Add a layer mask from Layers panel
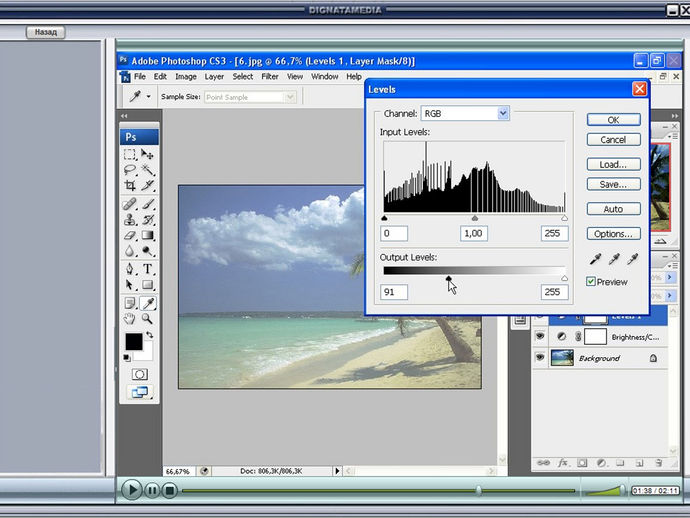 [x=582, y=463]
